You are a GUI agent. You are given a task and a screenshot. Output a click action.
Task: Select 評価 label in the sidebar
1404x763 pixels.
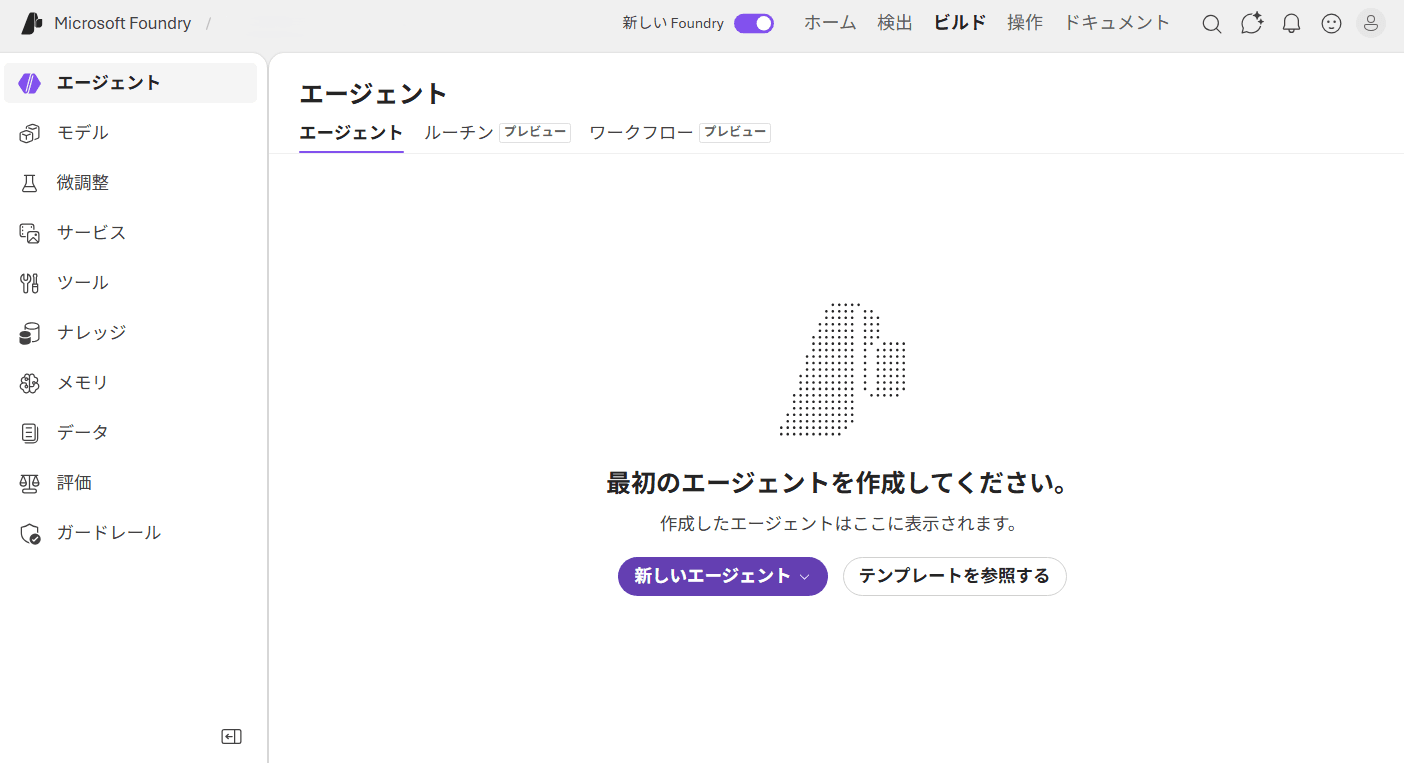[x=75, y=483]
